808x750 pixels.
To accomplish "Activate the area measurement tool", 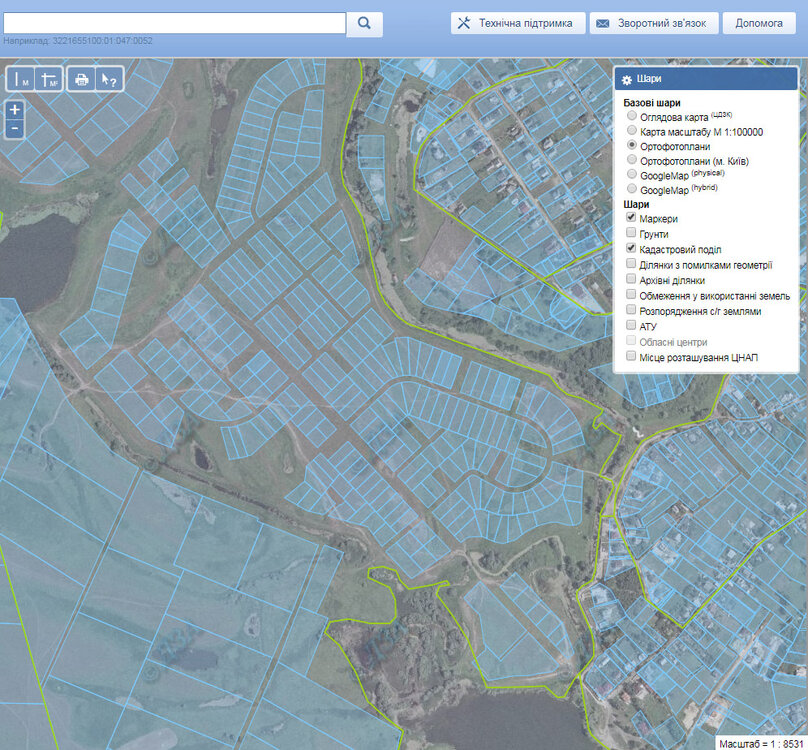I will (x=49, y=80).
